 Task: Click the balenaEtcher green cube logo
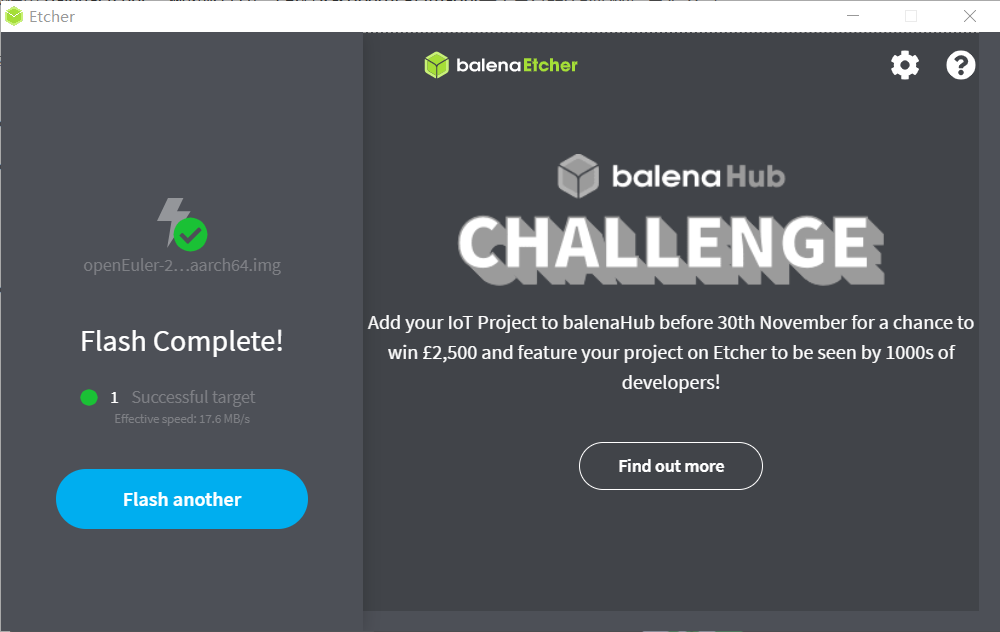[x=437, y=65]
